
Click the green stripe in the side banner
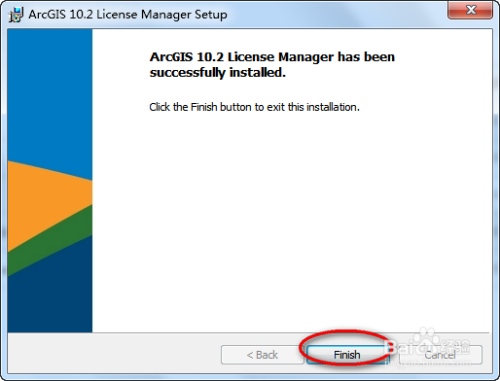pyautogui.click(x=50, y=240)
